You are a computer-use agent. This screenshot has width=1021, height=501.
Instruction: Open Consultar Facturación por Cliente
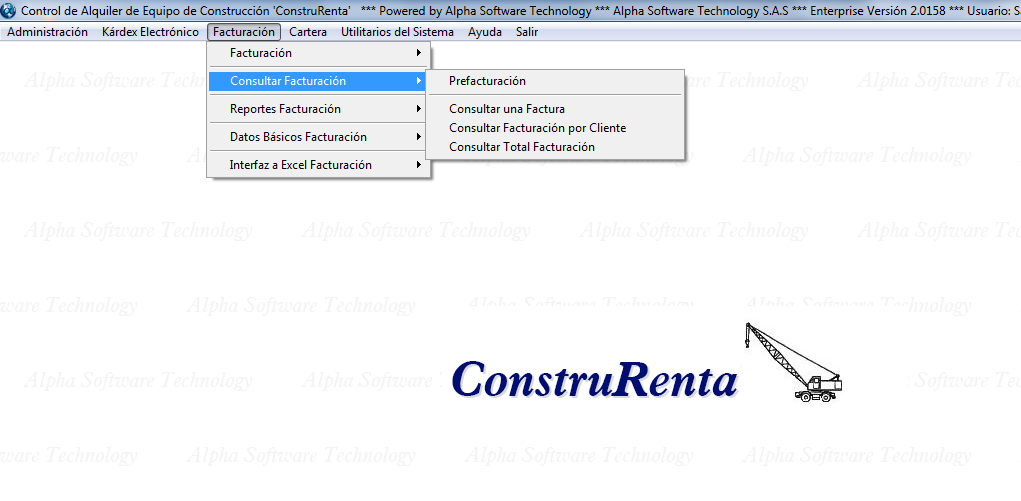point(537,128)
